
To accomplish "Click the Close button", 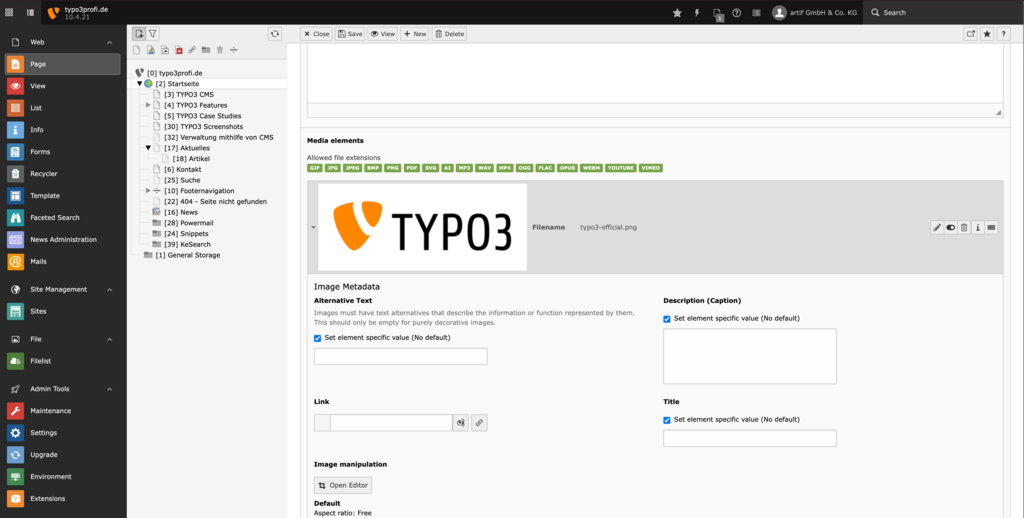I will click(x=317, y=34).
